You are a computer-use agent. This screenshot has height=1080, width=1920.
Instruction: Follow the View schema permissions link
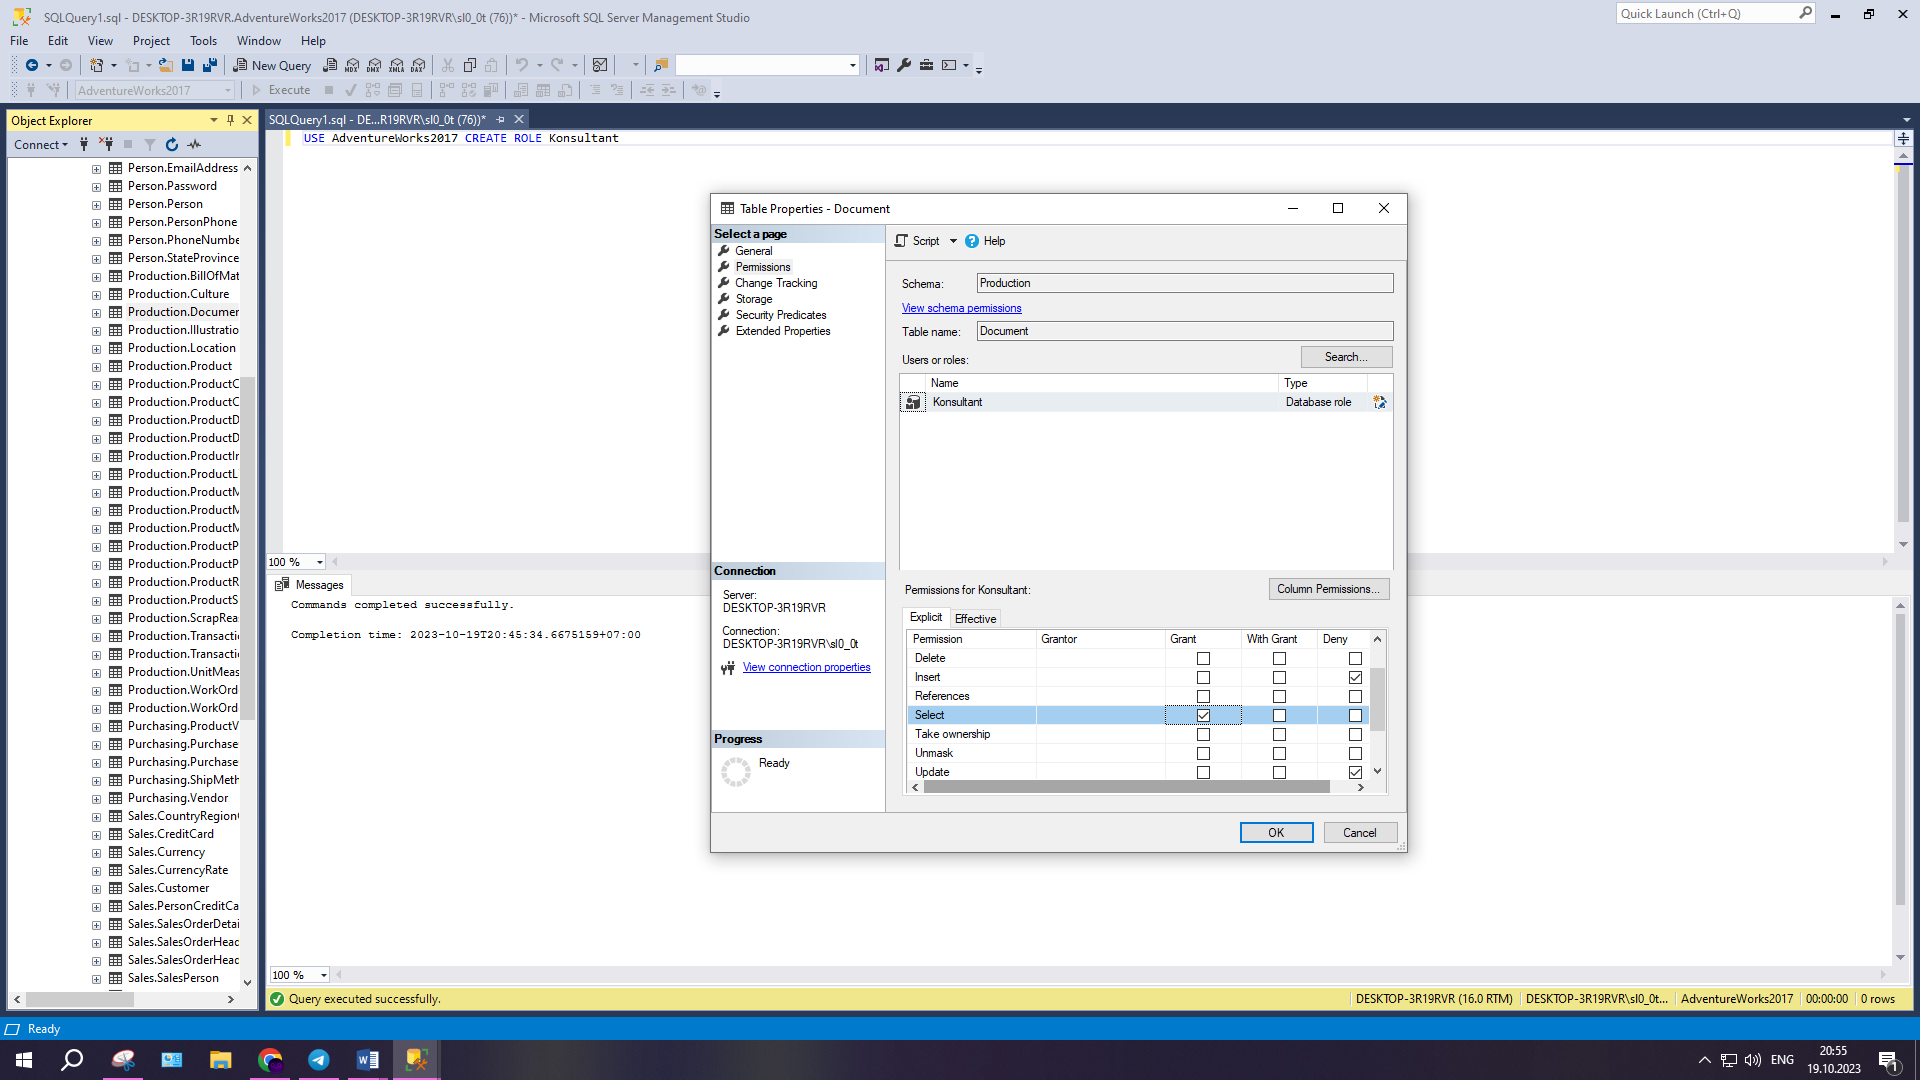(961, 308)
